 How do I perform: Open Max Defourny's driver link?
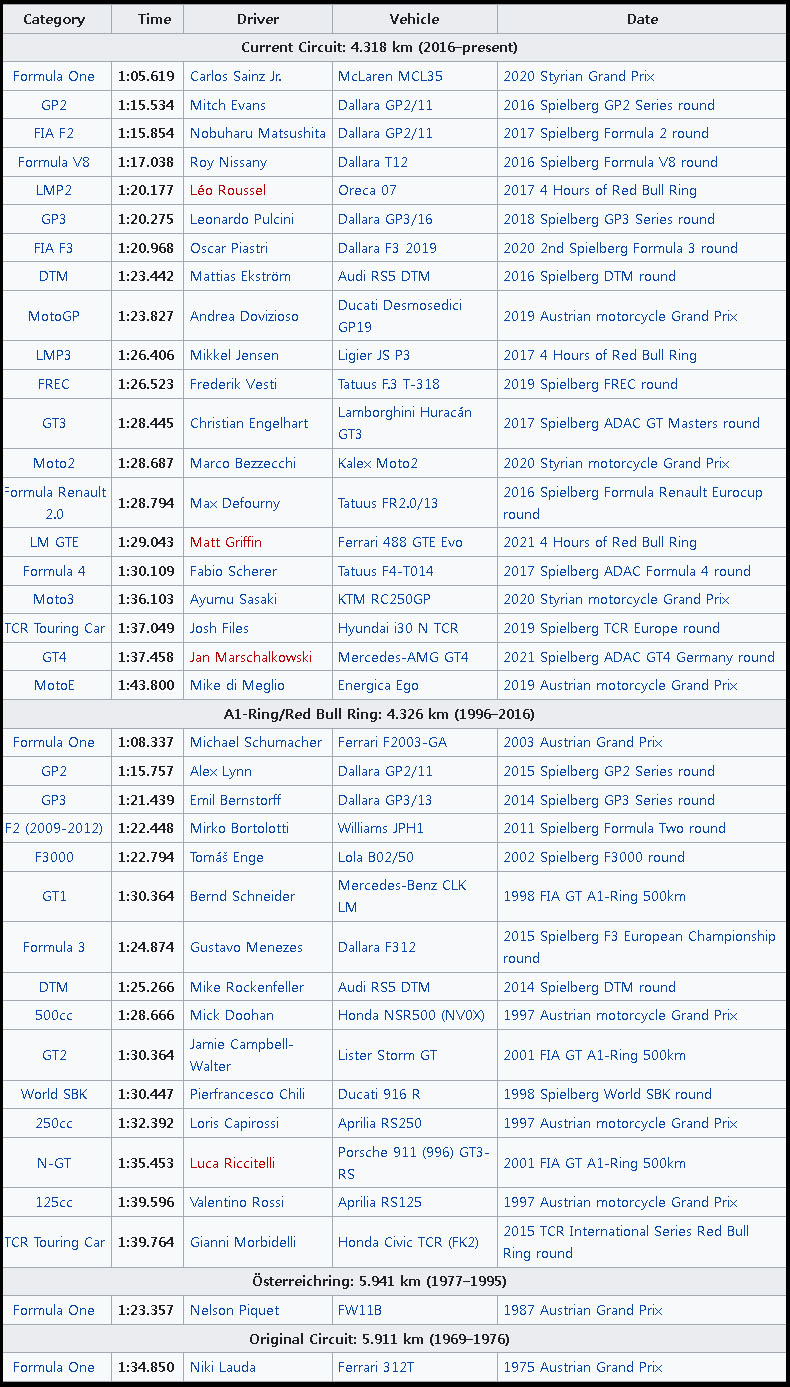pyautogui.click(x=235, y=503)
